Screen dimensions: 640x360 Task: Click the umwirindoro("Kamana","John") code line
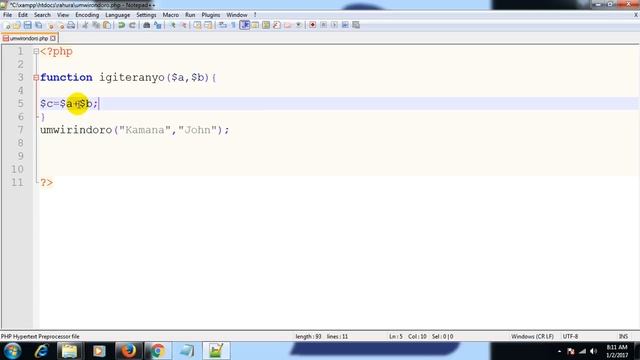[135, 130]
